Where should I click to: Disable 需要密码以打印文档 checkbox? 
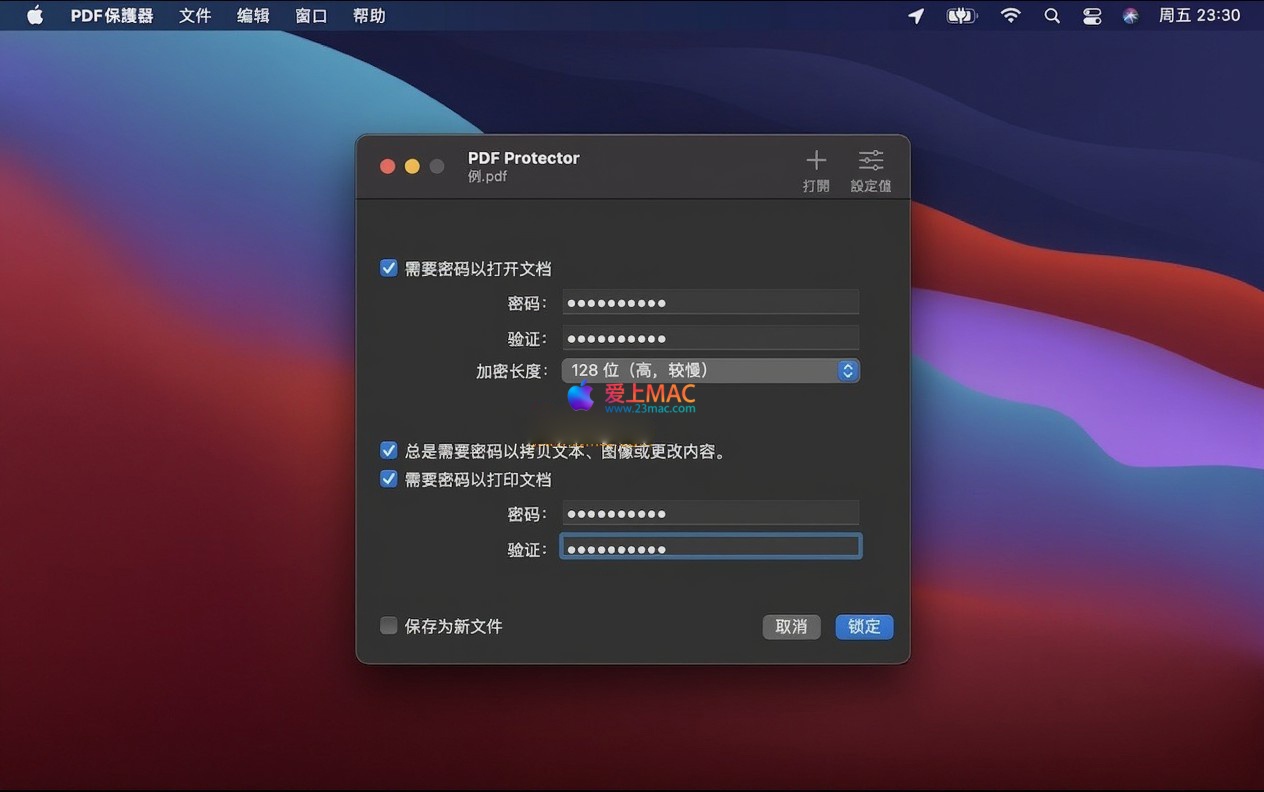389,479
